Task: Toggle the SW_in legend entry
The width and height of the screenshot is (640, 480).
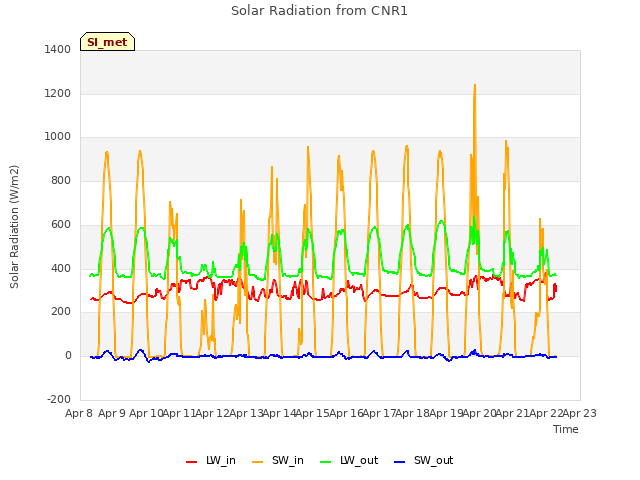Action: pos(278,460)
